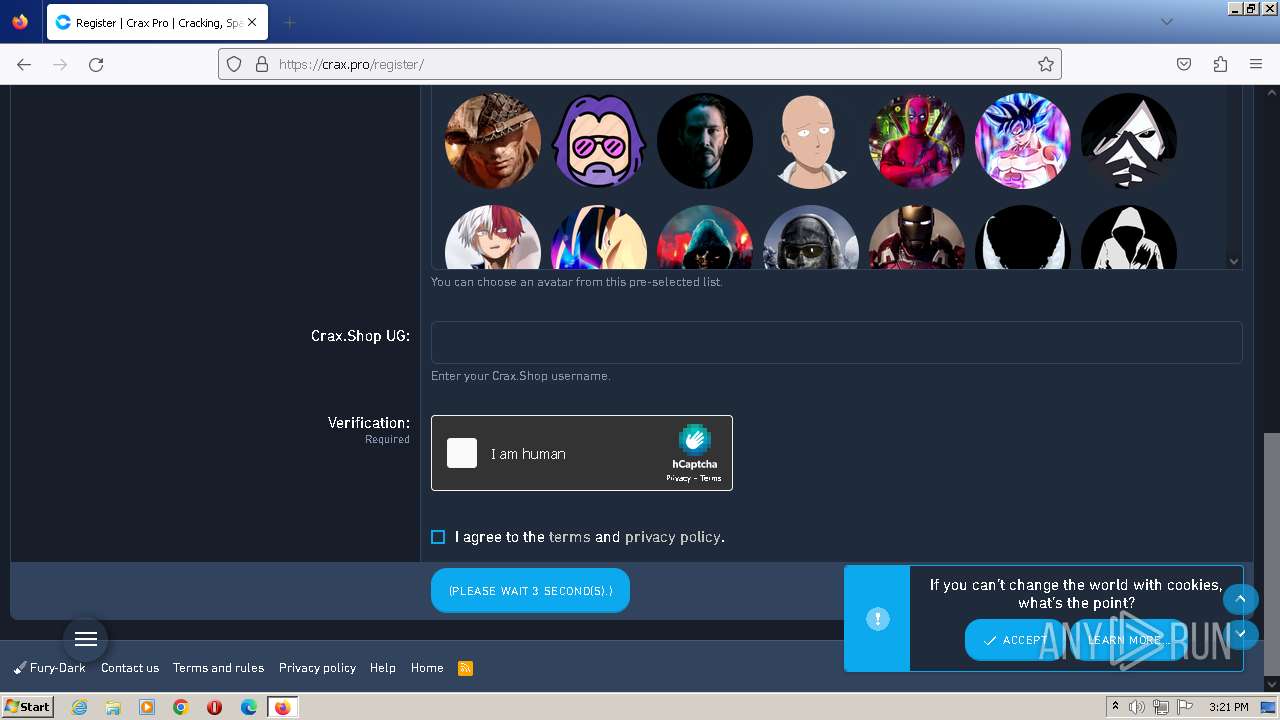Open the Fury-Dark style chooser
Viewport: 1280px width, 720px height.
[x=50, y=668]
